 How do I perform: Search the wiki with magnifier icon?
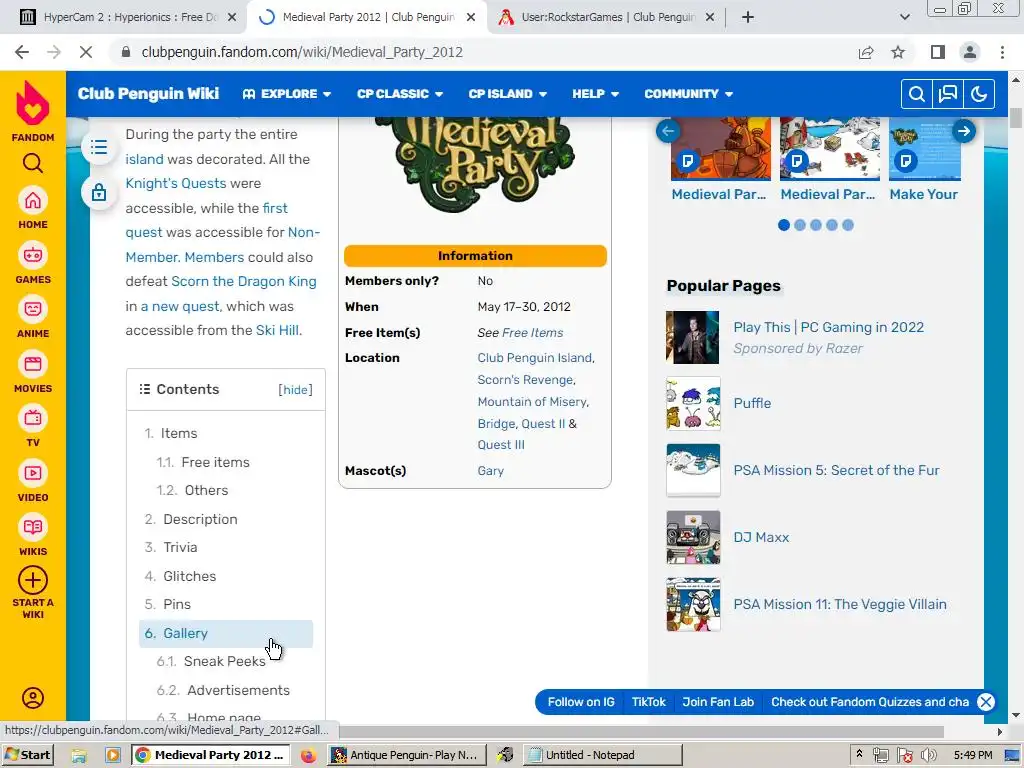[916, 94]
